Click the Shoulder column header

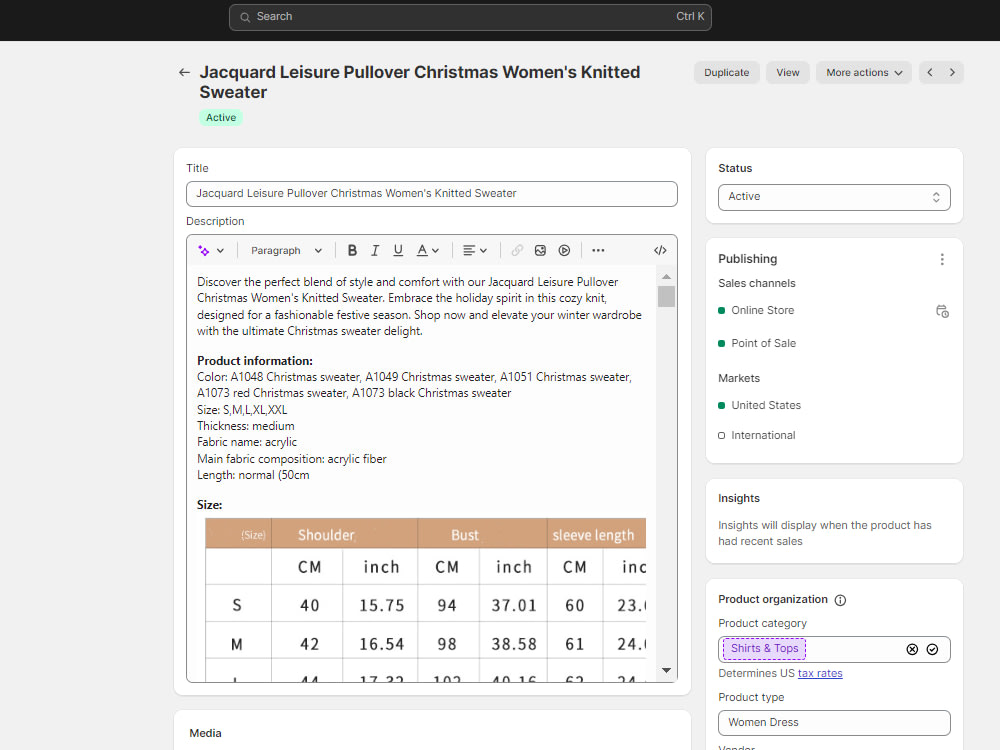coord(327,535)
